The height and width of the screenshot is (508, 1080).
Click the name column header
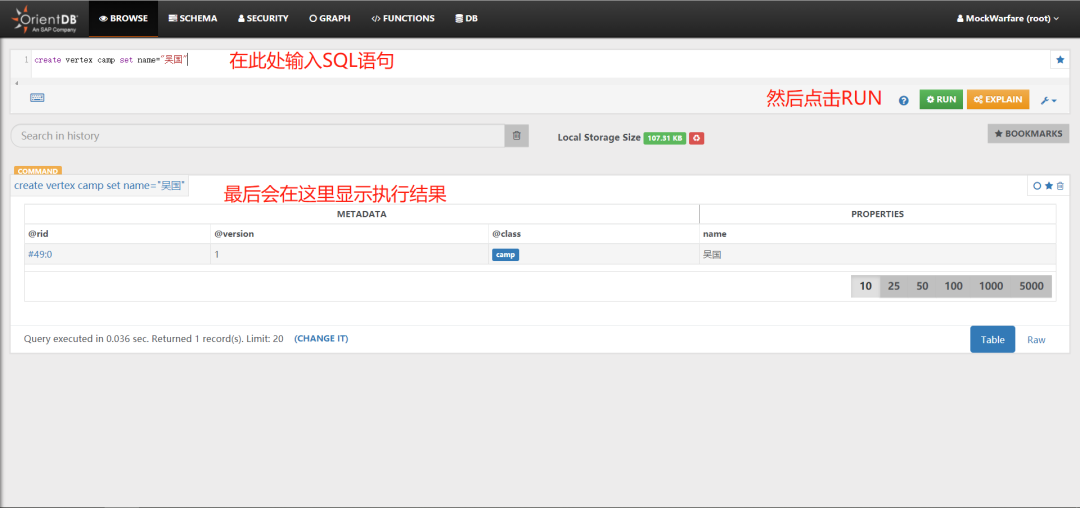(x=878, y=234)
